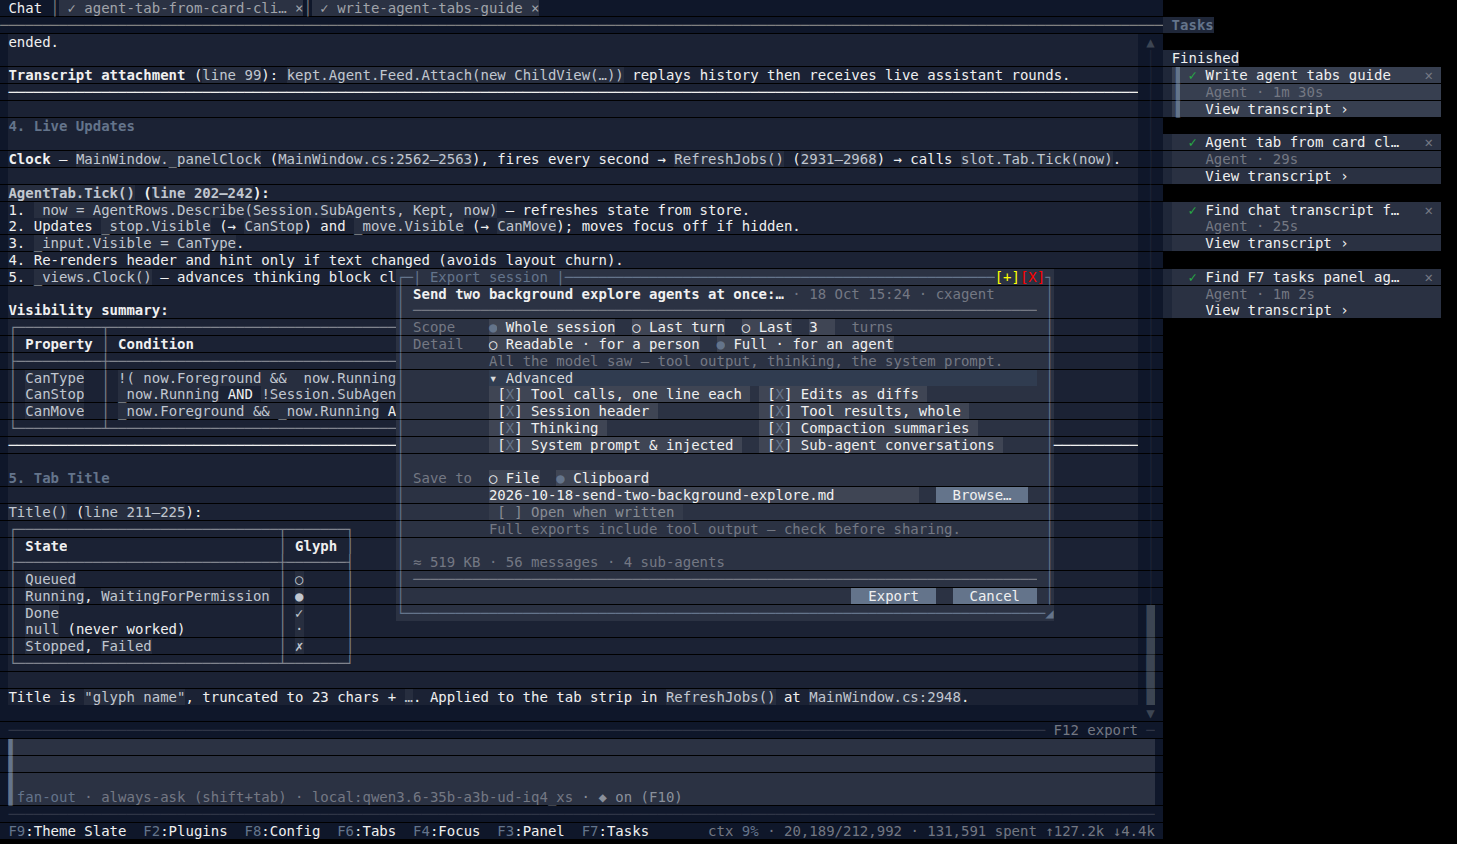1457x844 pixels.
Task: Click the dialog's bottom-right resize grip
Action: tap(1049, 614)
